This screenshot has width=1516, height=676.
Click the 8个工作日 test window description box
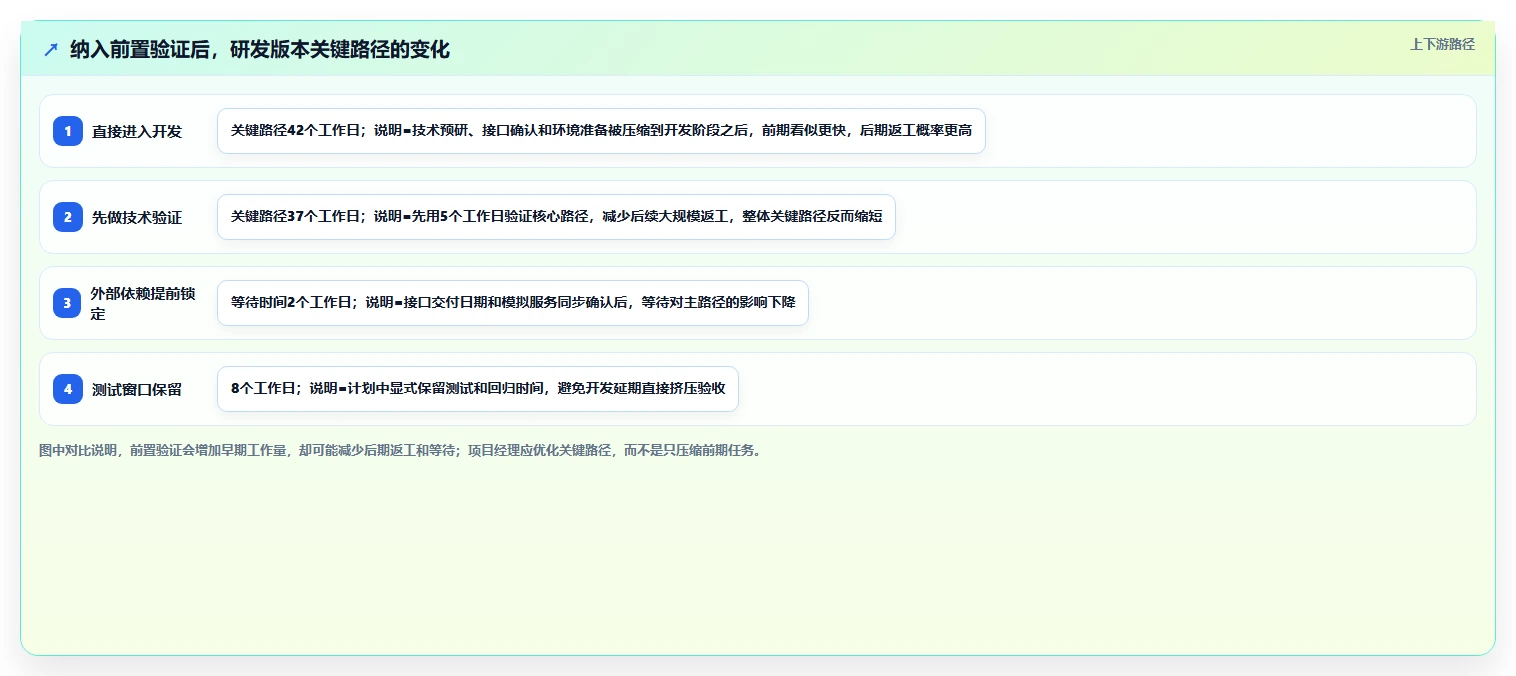[x=478, y=389]
